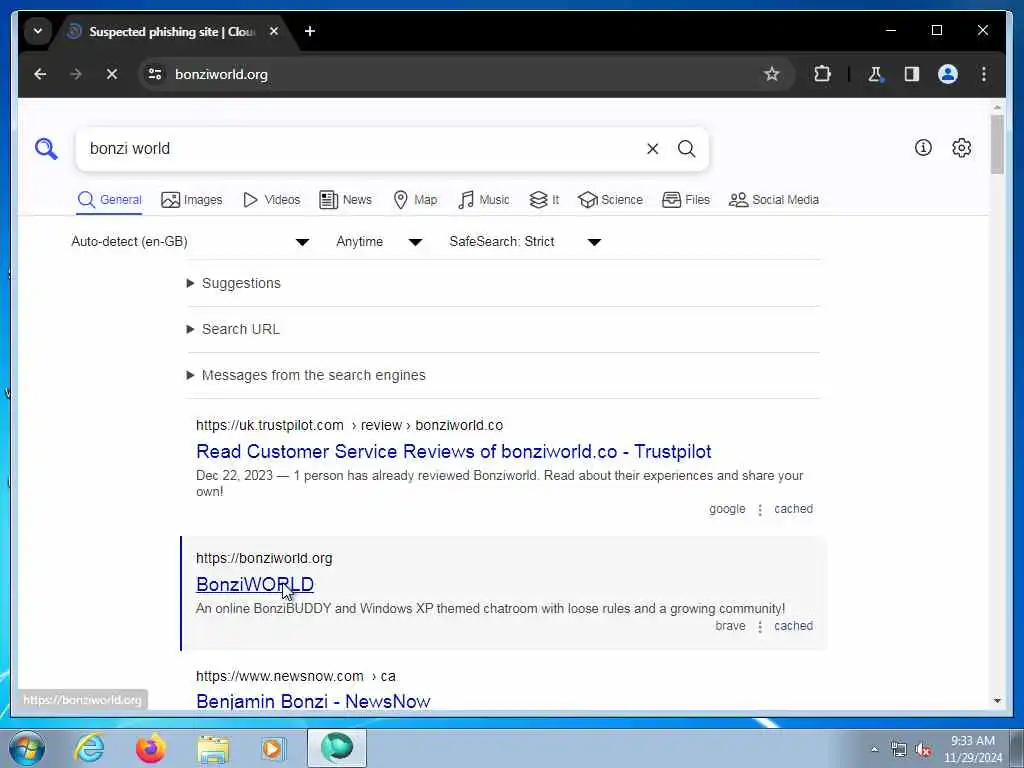Click the muted volume tray icon

click(x=923, y=750)
